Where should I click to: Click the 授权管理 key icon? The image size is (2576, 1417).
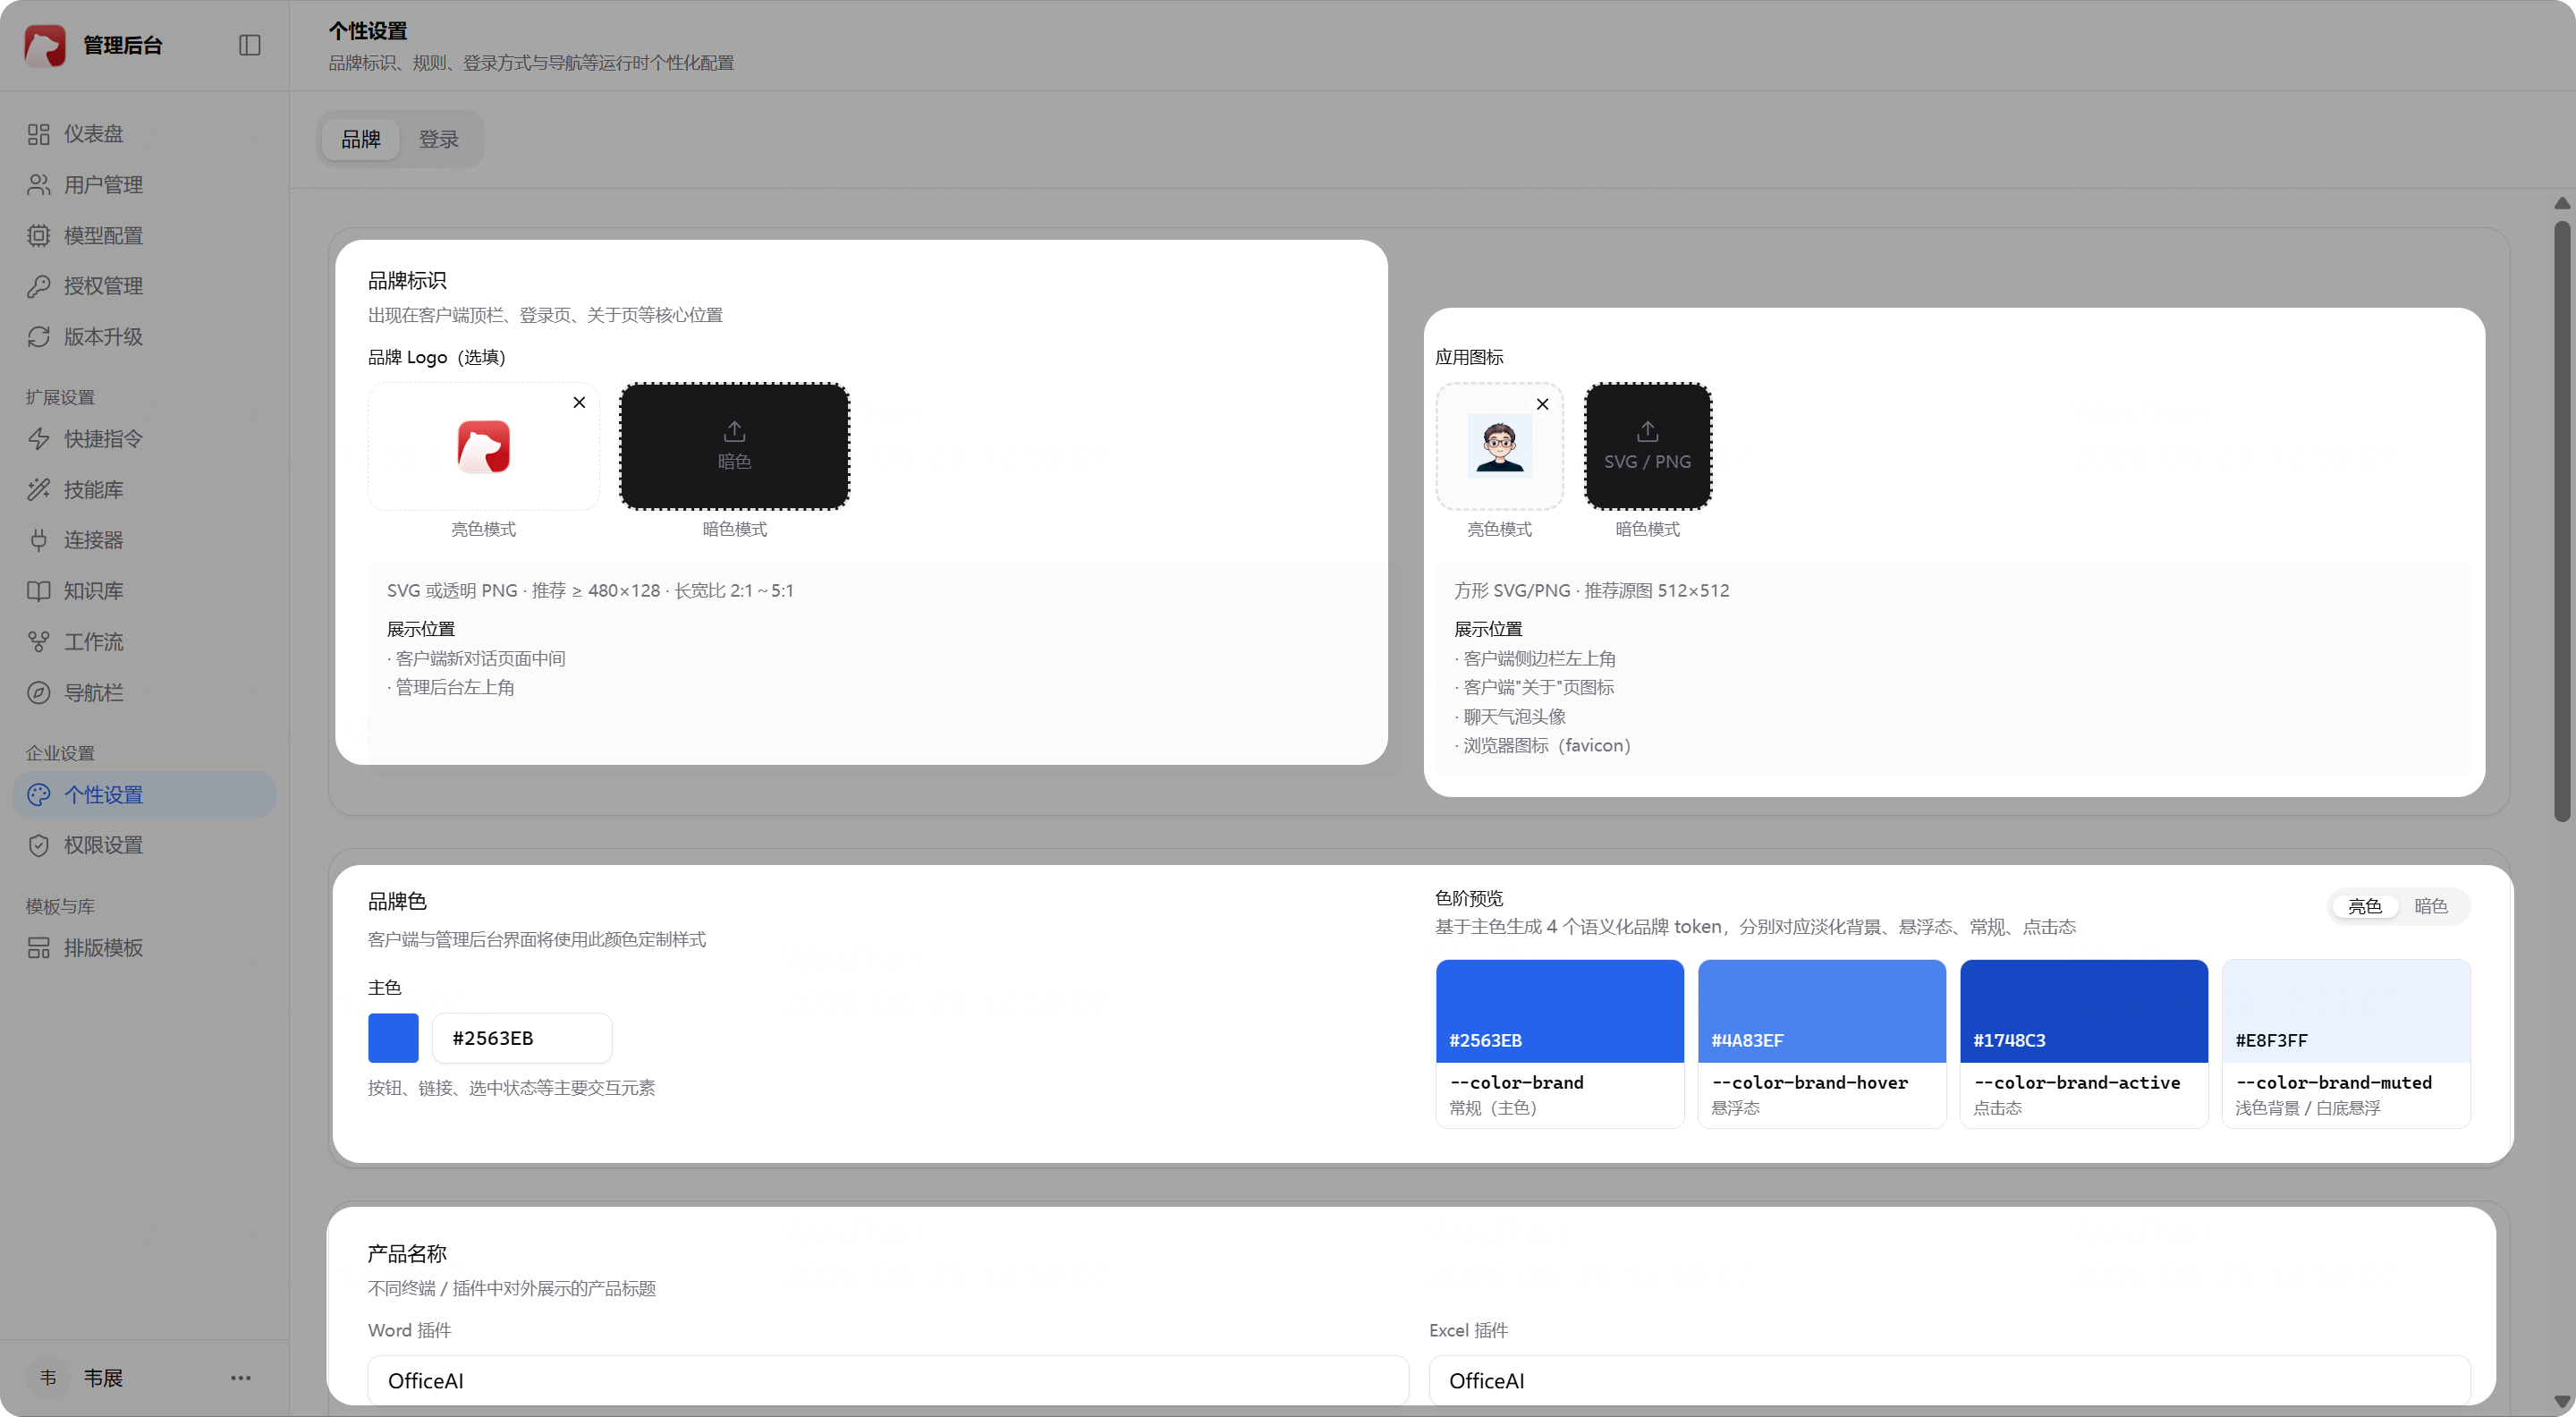click(x=38, y=286)
